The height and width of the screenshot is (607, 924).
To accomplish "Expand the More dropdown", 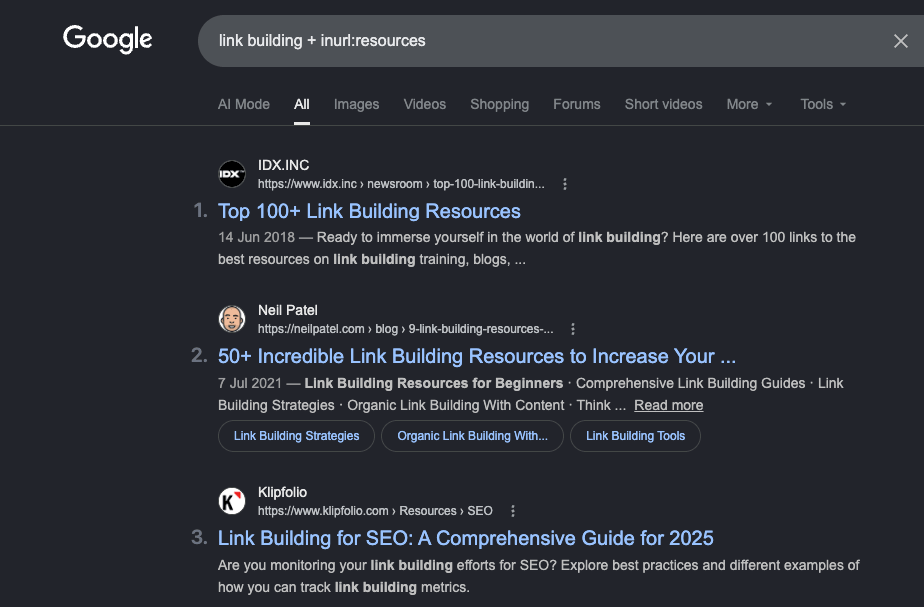I will (749, 104).
